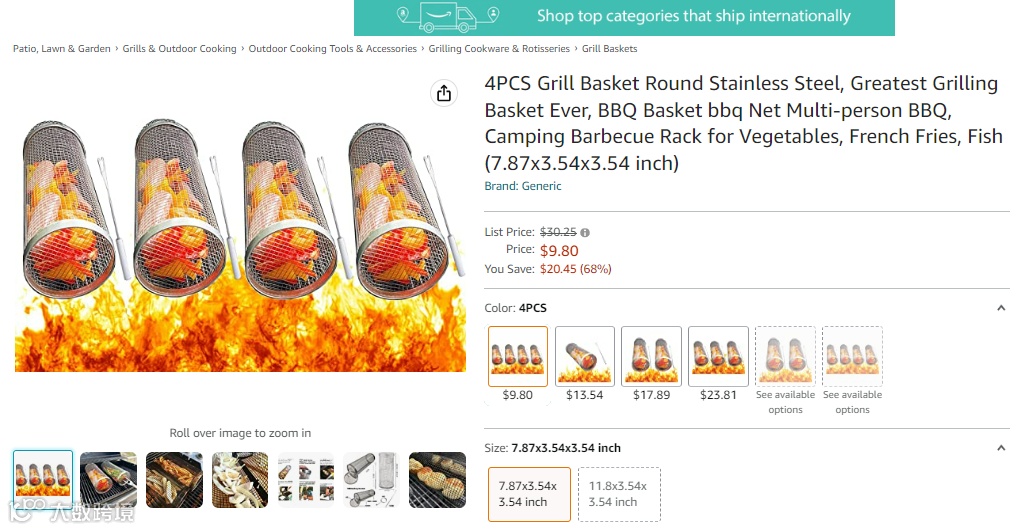
Task: Click the Brand: Generic link
Action: (523, 186)
